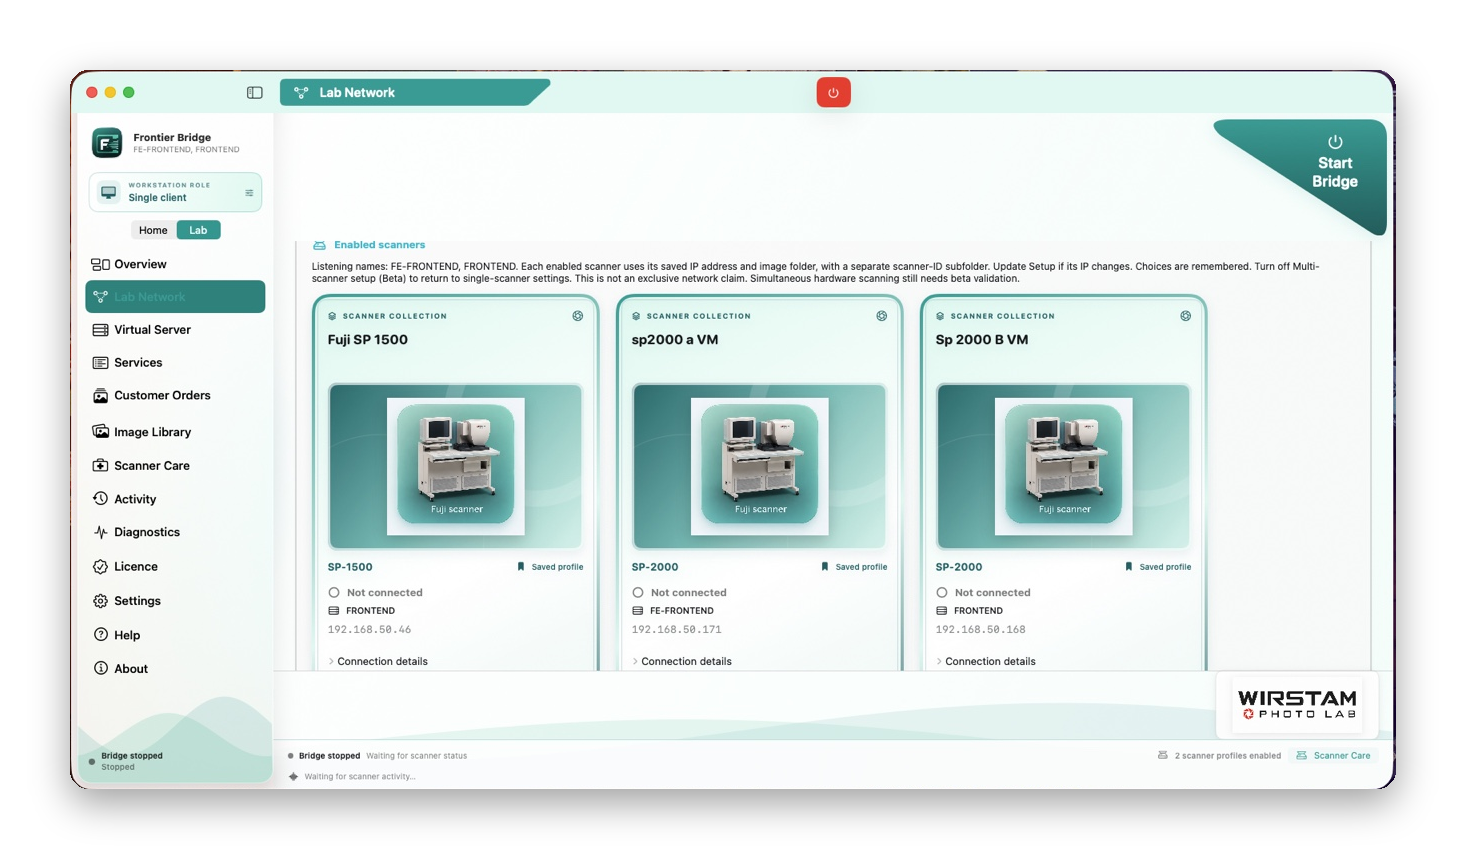Click the IP address 192.168.50.46
The image size is (1466, 859).
tap(369, 630)
